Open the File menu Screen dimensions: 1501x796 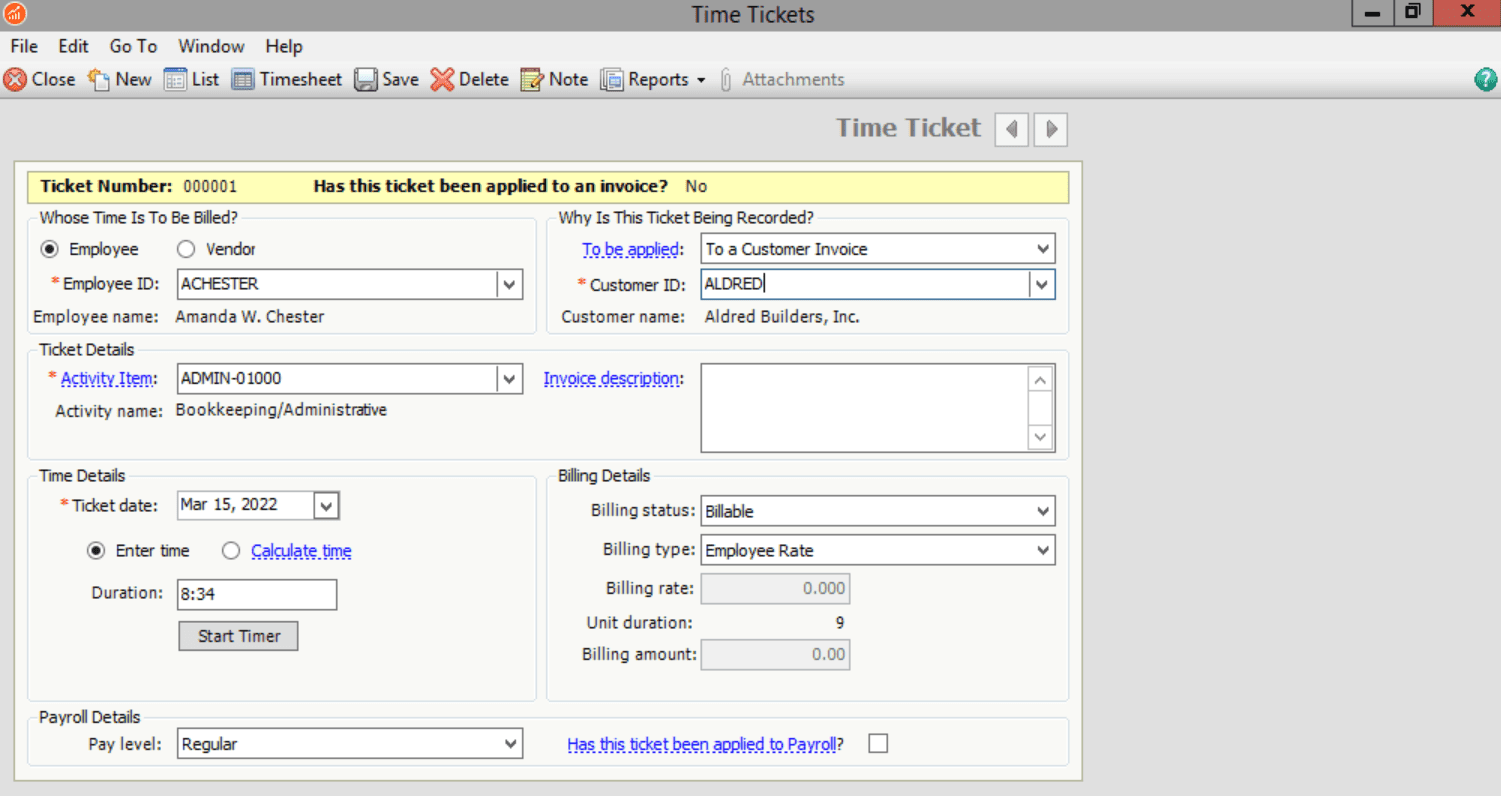(x=24, y=46)
